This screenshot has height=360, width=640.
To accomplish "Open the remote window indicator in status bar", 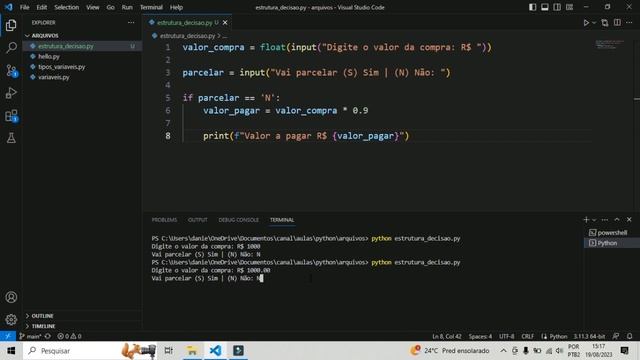I will pos(8,336).
